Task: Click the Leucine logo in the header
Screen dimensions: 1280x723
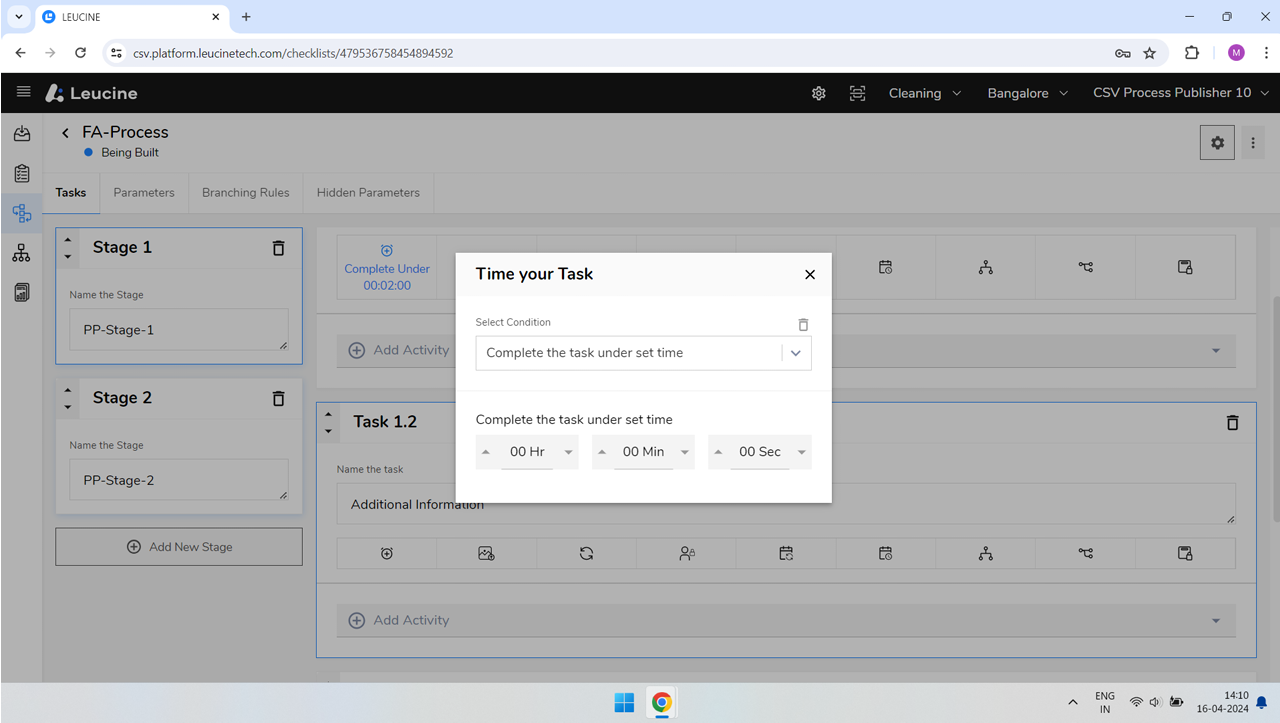Action: [92, 93]
